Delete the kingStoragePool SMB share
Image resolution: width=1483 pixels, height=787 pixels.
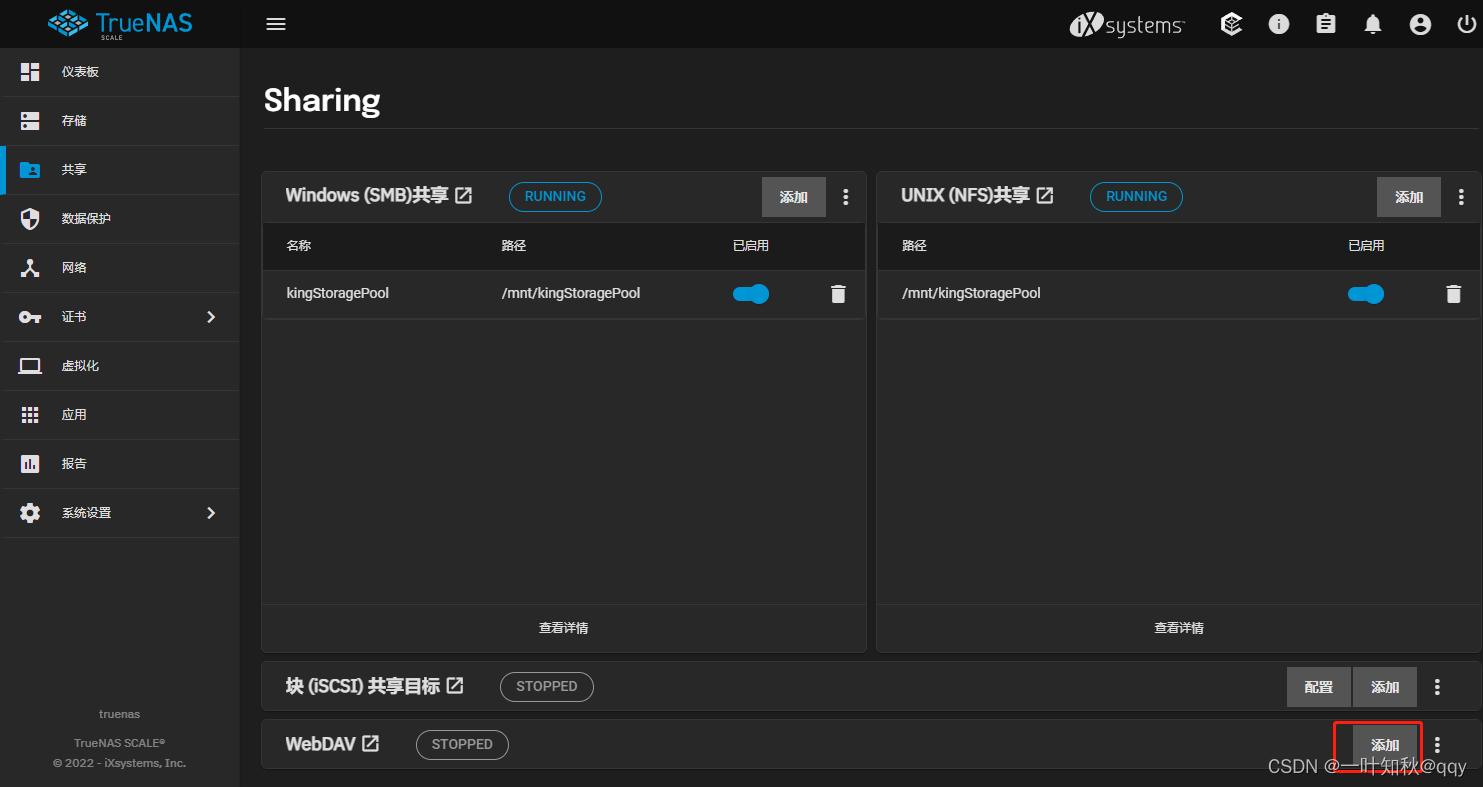(x=838, y=294)
